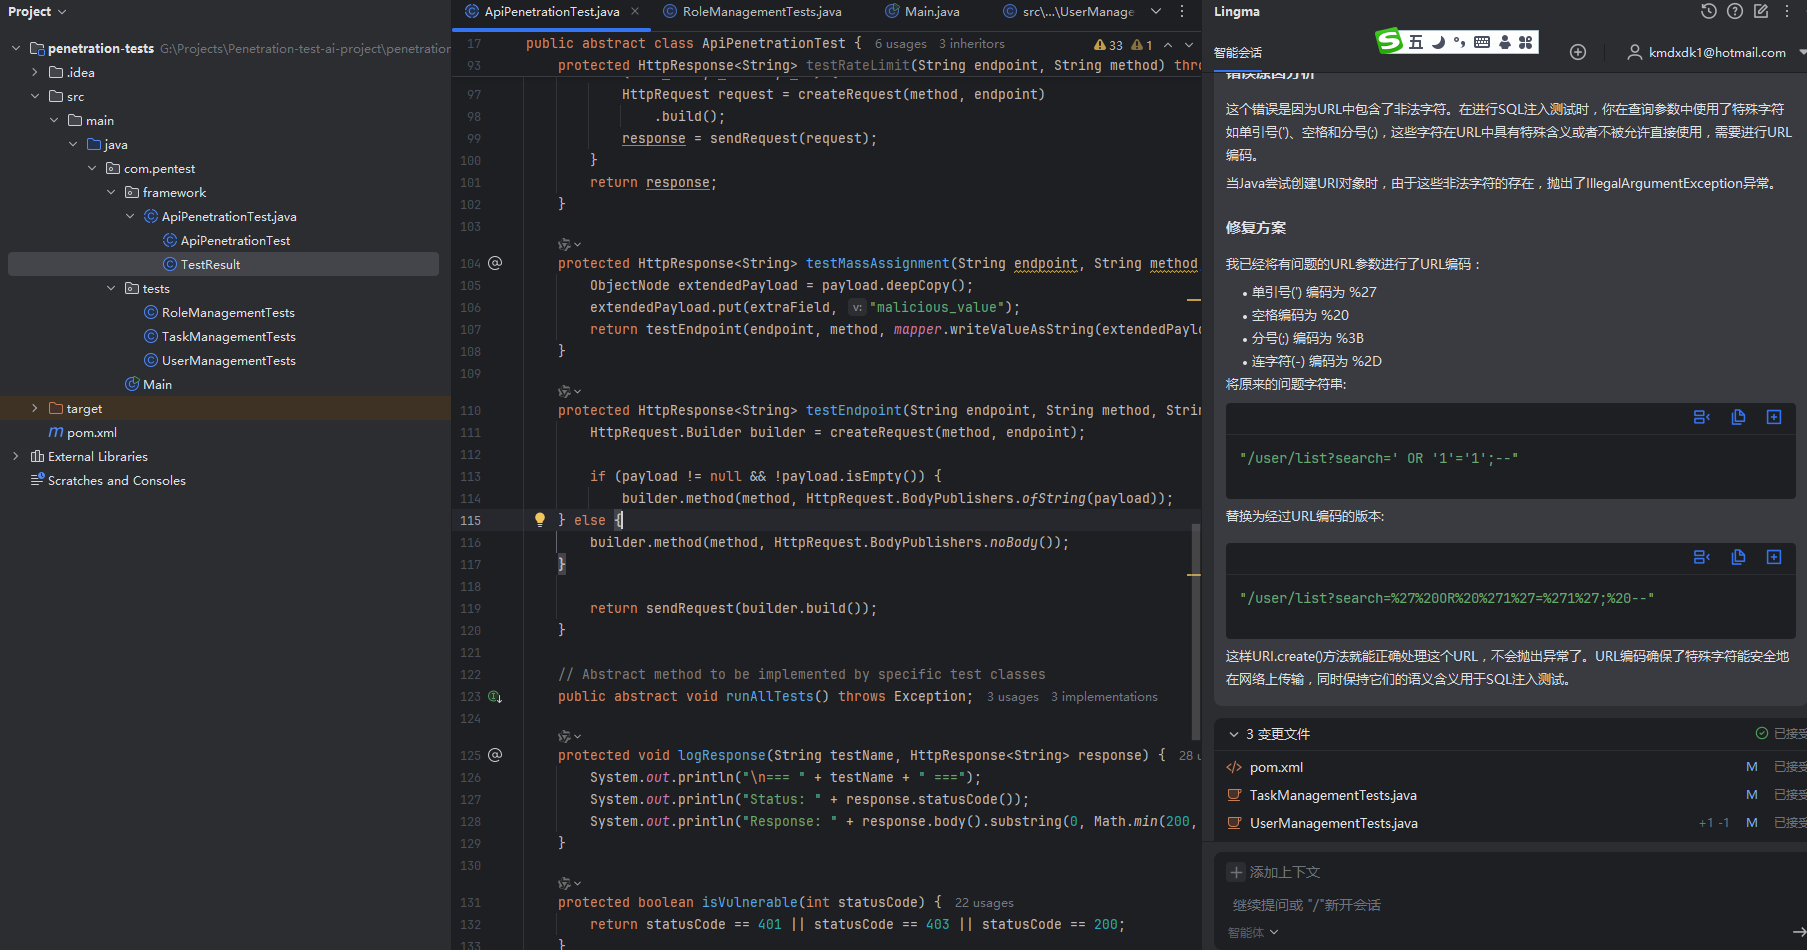Open UserManagementTests.java in changed files list
Viewport: 1807px width, 950px height.
point(1333,823)
